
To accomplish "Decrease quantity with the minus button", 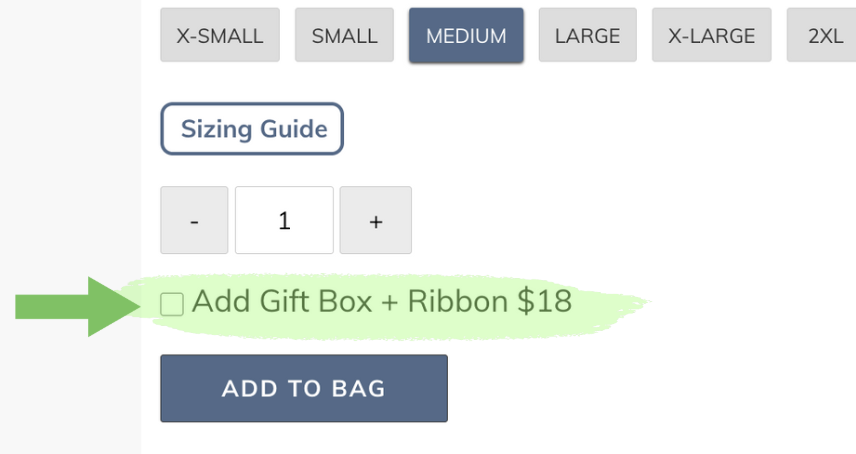I will click(194, 220).
